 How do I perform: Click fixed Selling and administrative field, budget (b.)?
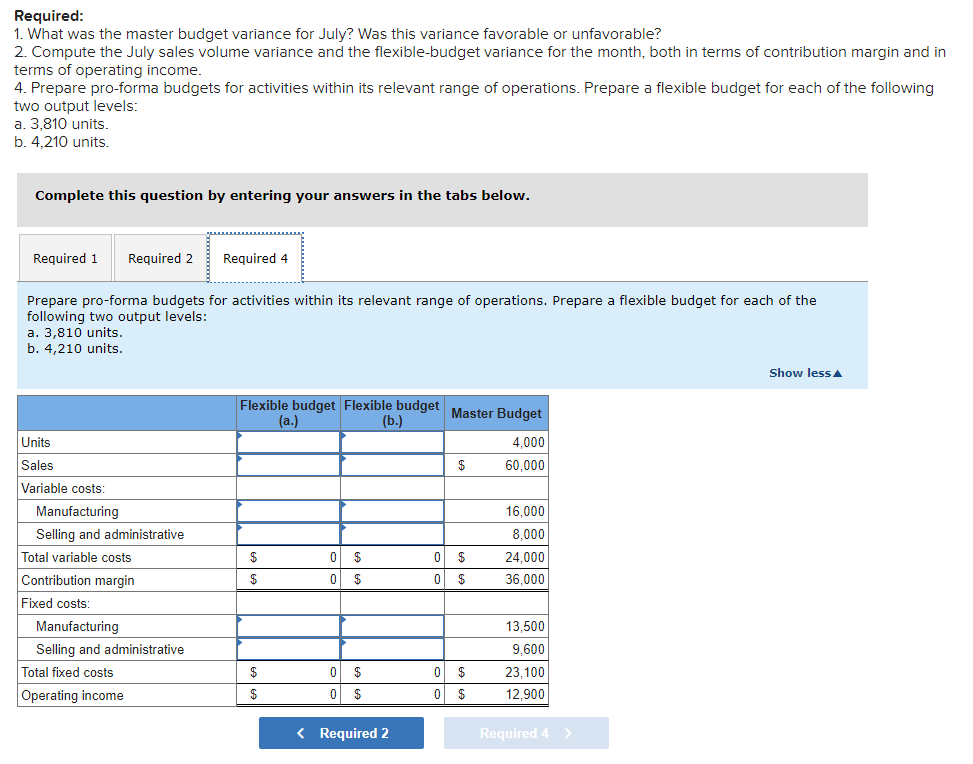click(x=392, y=649)
